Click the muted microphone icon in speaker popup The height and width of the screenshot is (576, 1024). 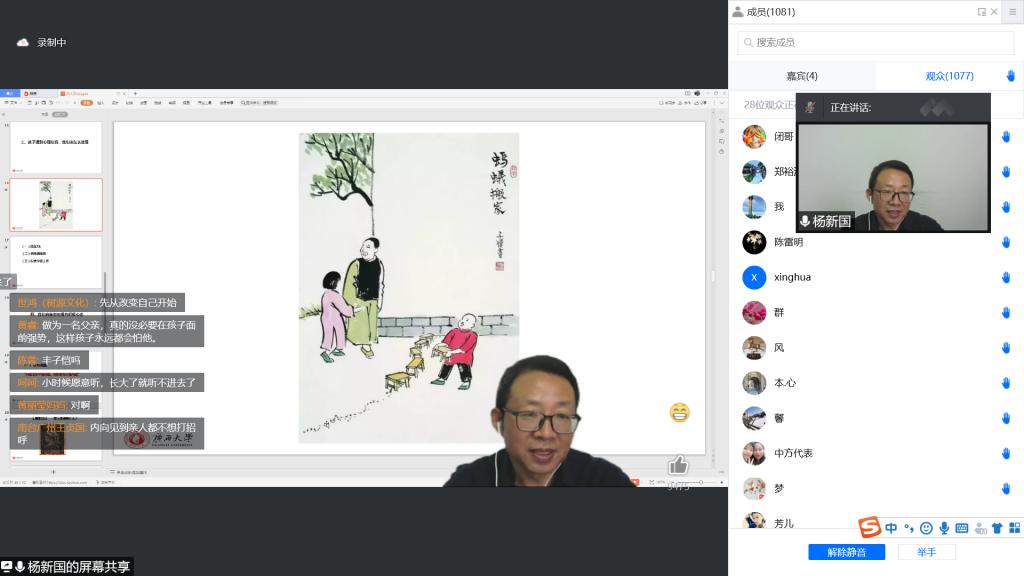point(810,108)
